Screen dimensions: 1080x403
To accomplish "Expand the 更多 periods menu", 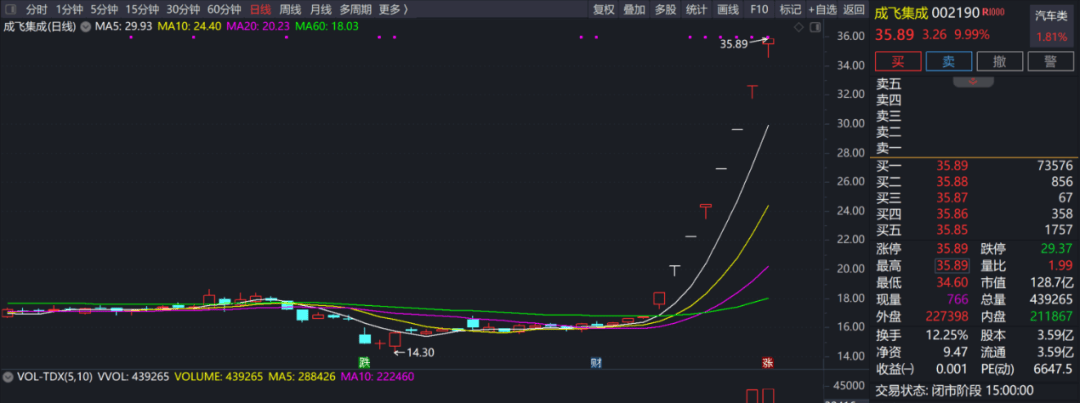I will click(x=393, y=9).
